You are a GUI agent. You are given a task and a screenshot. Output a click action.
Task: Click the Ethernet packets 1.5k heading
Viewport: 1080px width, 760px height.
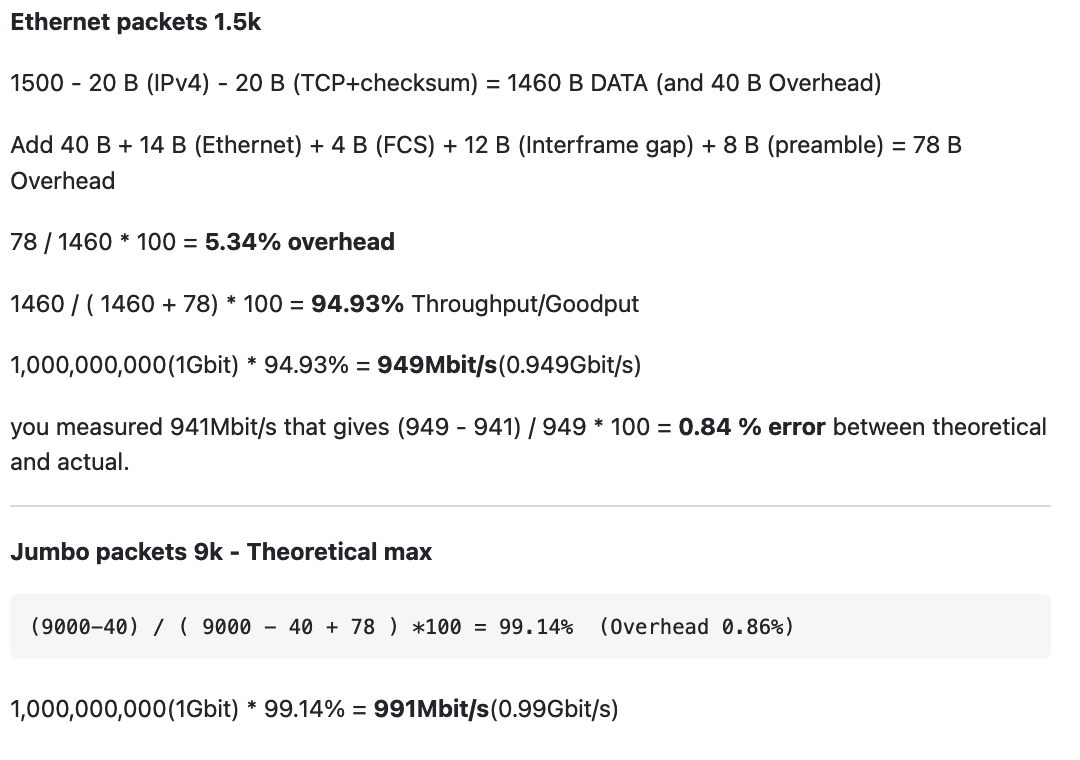[x=136, y=22]
